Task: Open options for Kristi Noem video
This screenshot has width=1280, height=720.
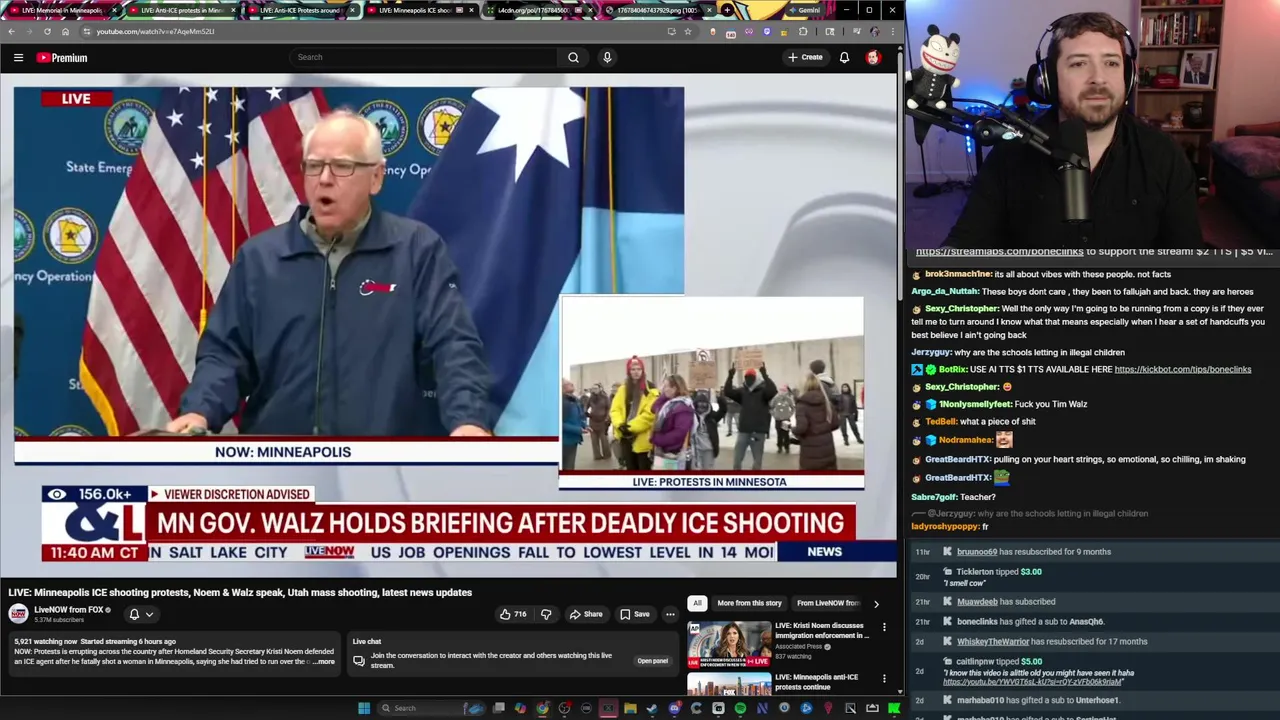Action: 884,627
